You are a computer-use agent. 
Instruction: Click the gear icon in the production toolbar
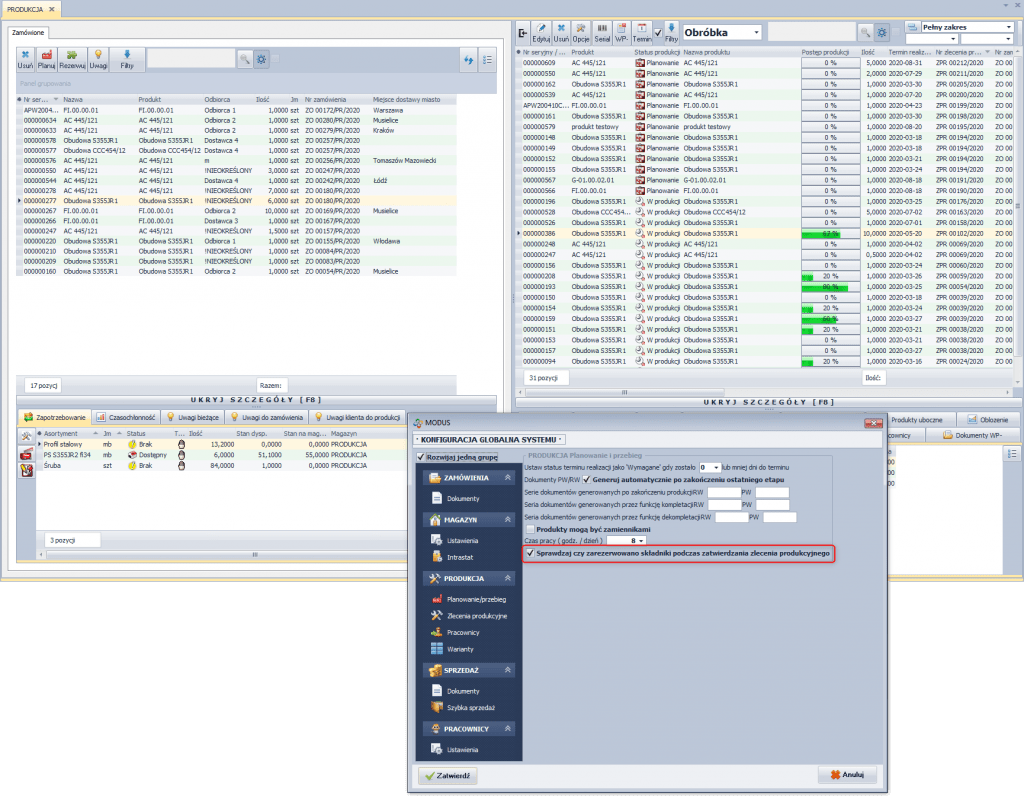pos(882,32)
